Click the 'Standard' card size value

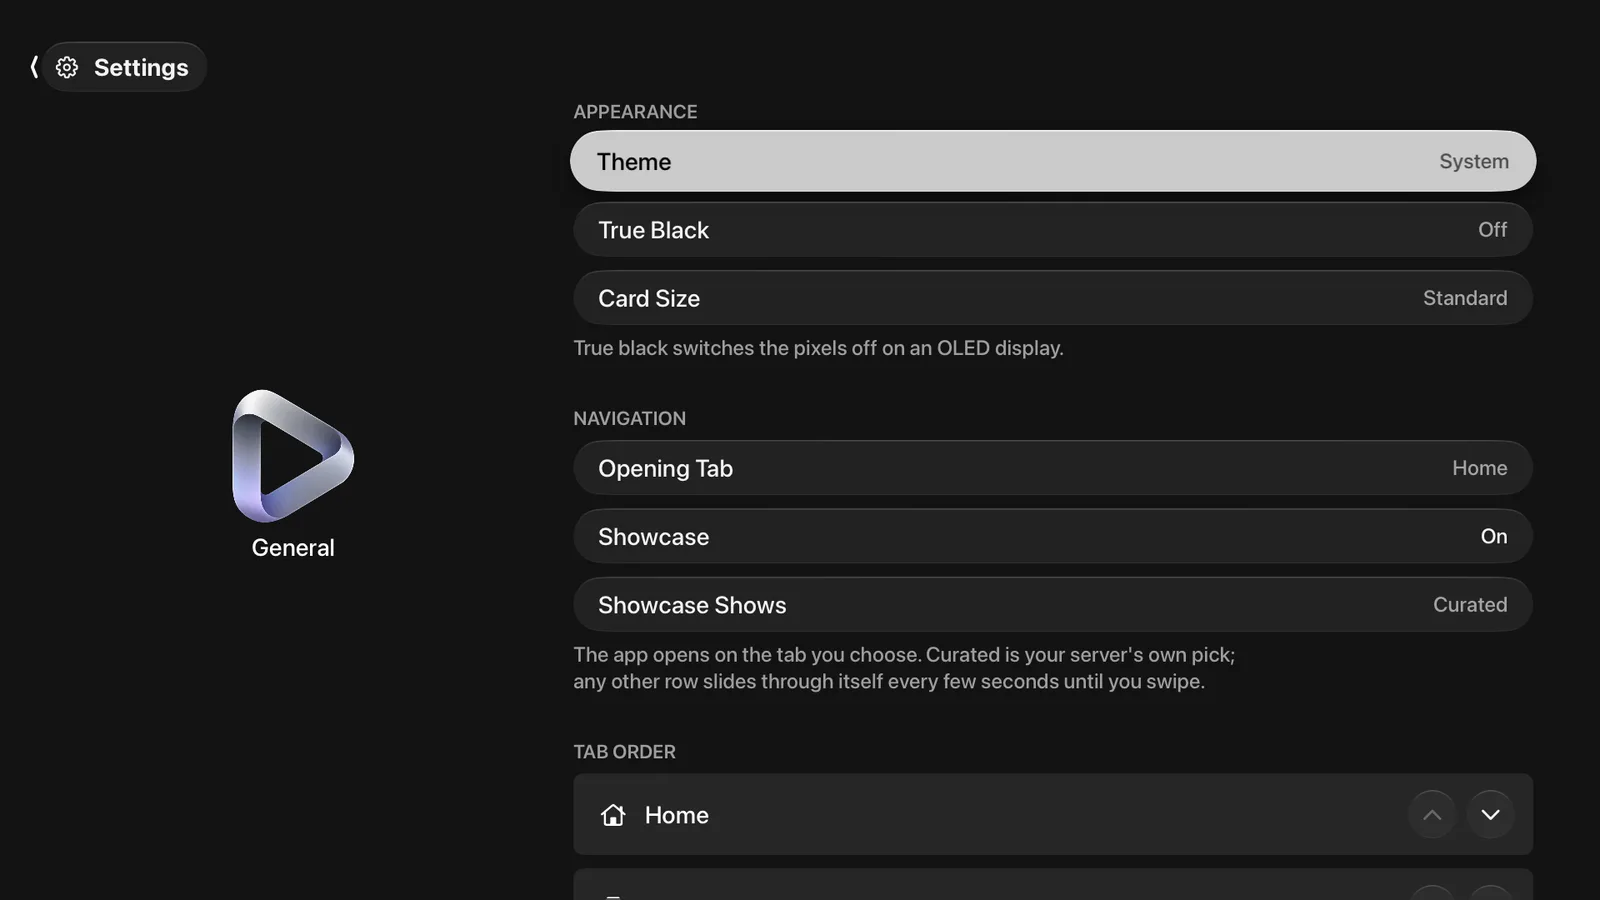point(1465,298)
